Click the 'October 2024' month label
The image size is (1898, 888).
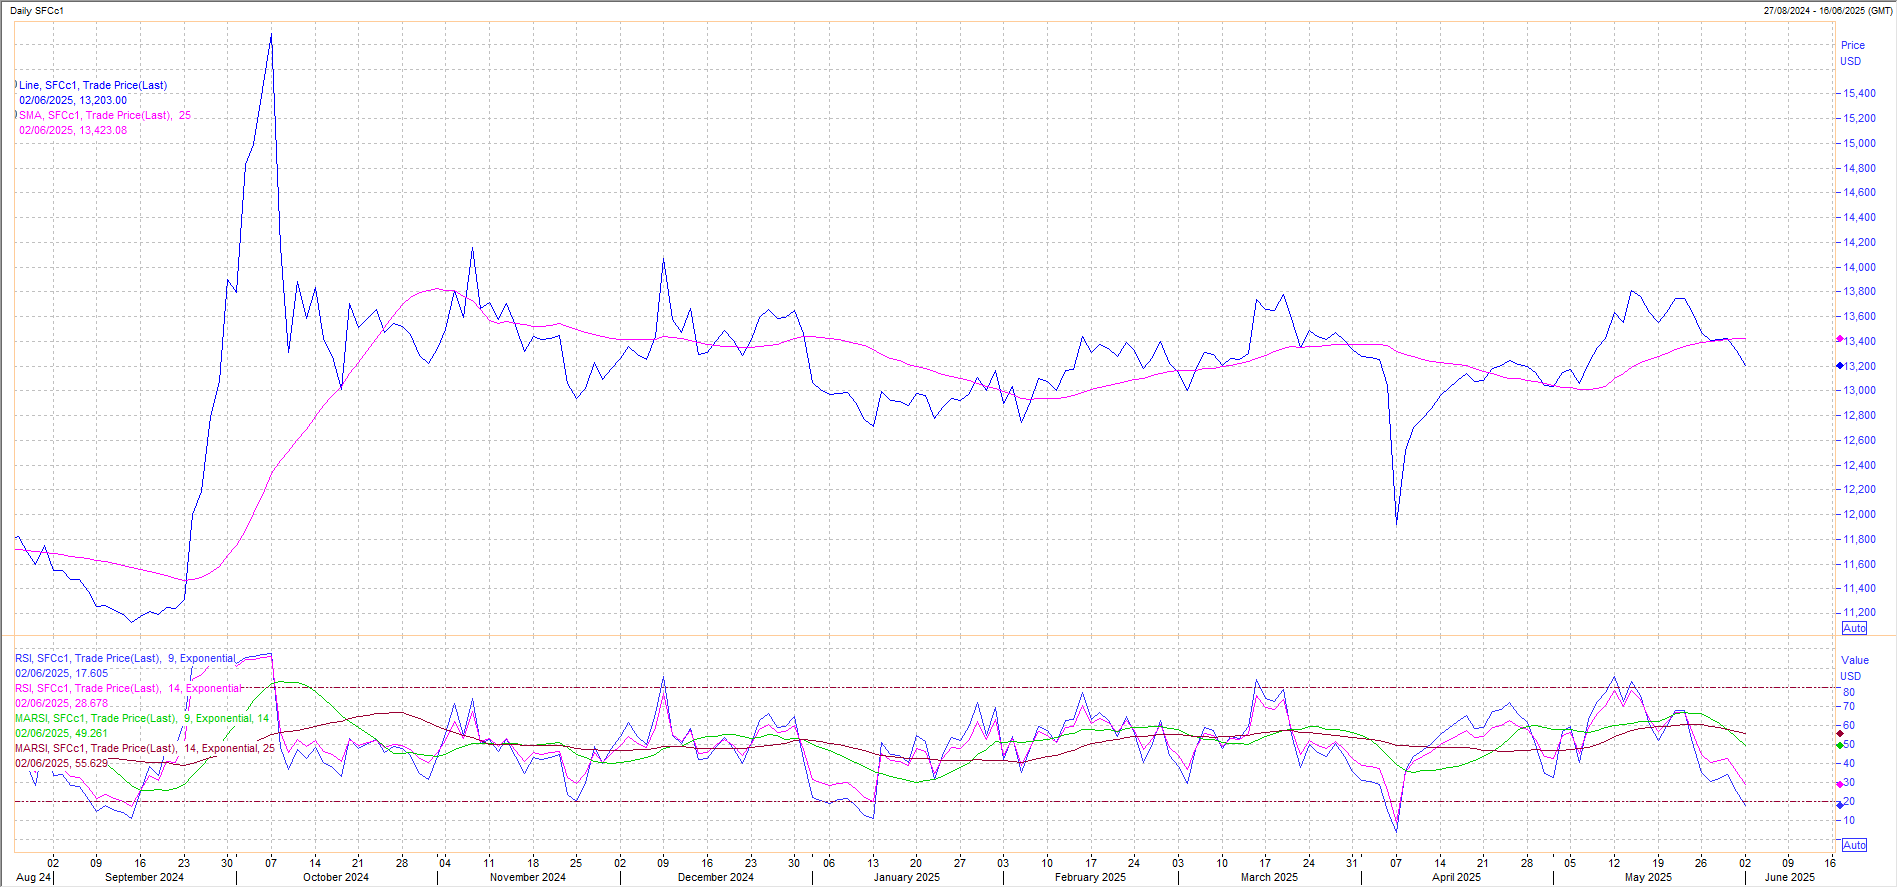pos(336,878)
